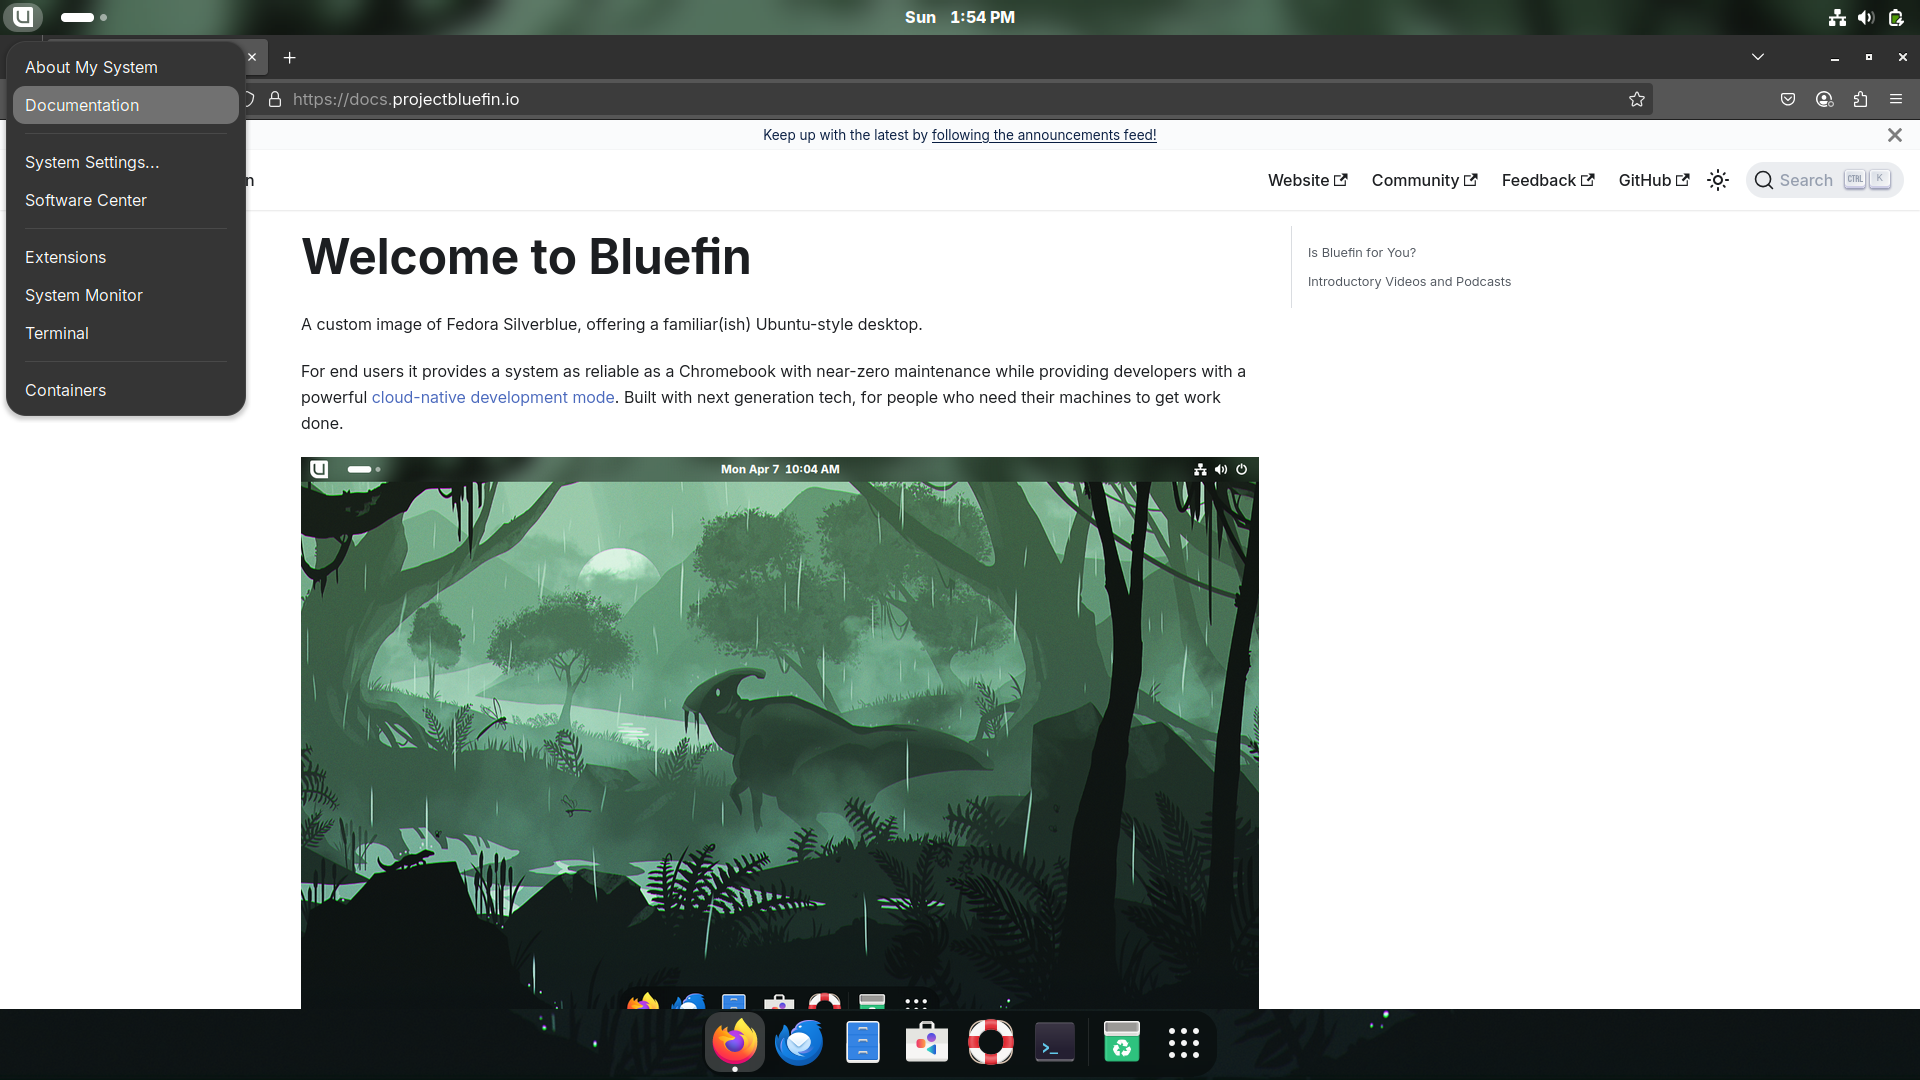This screenshot has width=1920, height=1080.
Task: Open the network icon in the top bar
Action: tap(1837, 17)
